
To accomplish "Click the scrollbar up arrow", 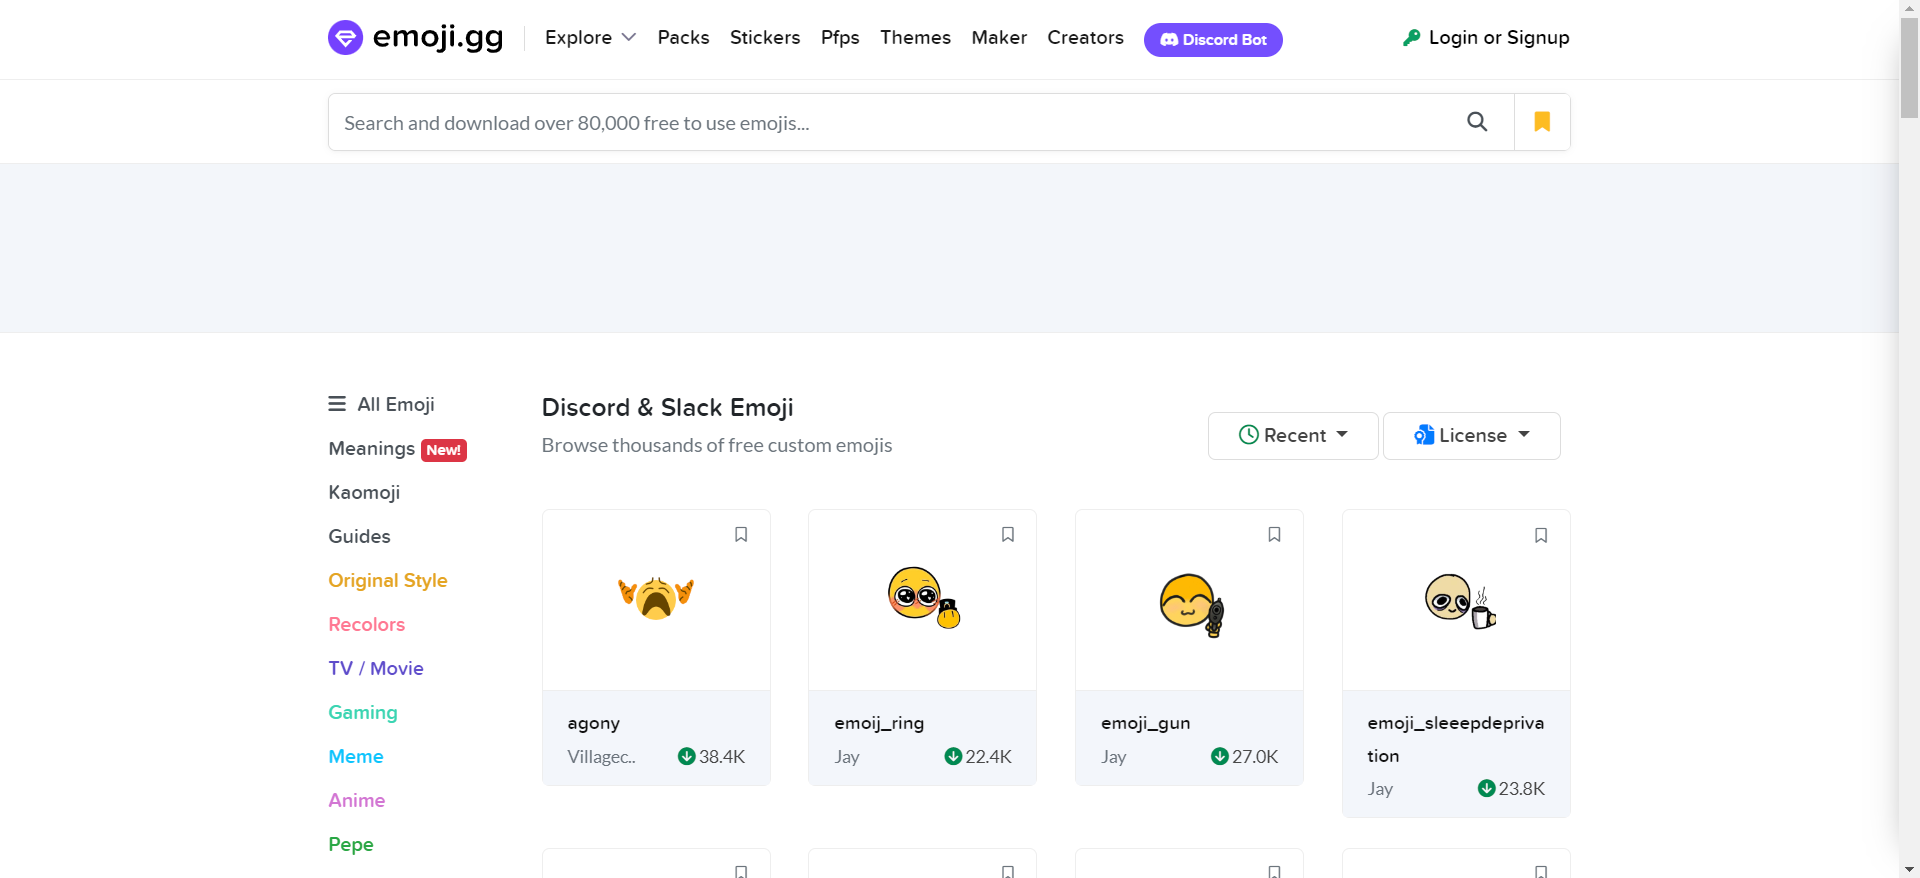I will 1909,8.
